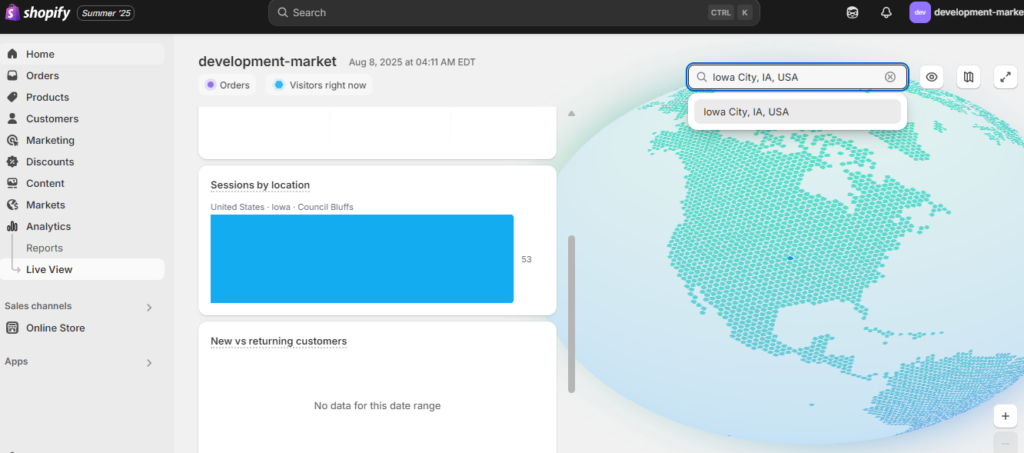Click the panel scroll up arrow
The image size is (1024, 453).
coord(571,114)
